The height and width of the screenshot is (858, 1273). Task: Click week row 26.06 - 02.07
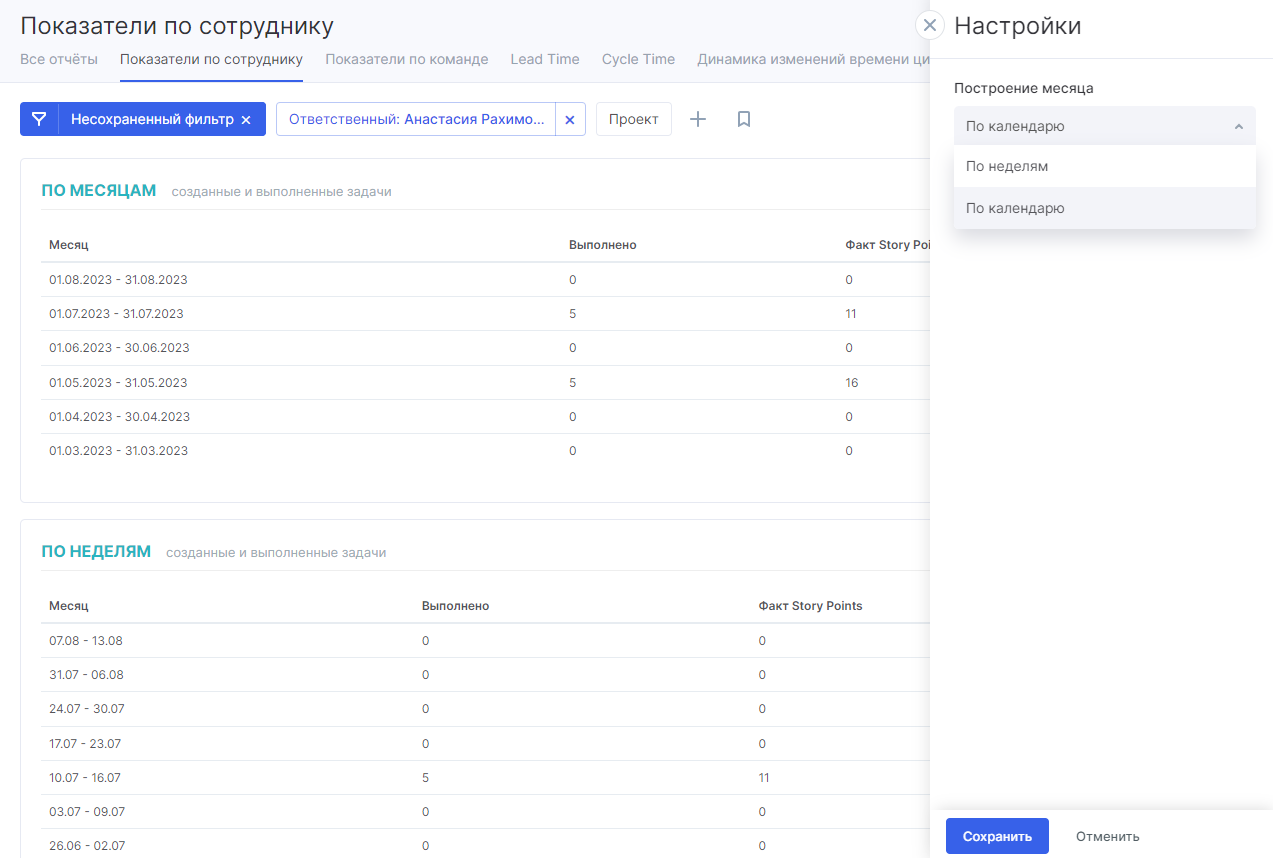tap(485, 846)
